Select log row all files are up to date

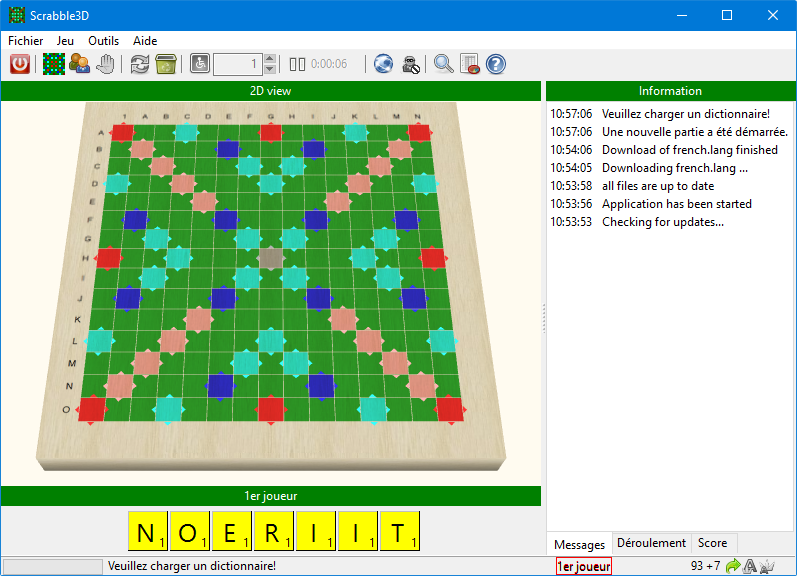coord(670,186)
